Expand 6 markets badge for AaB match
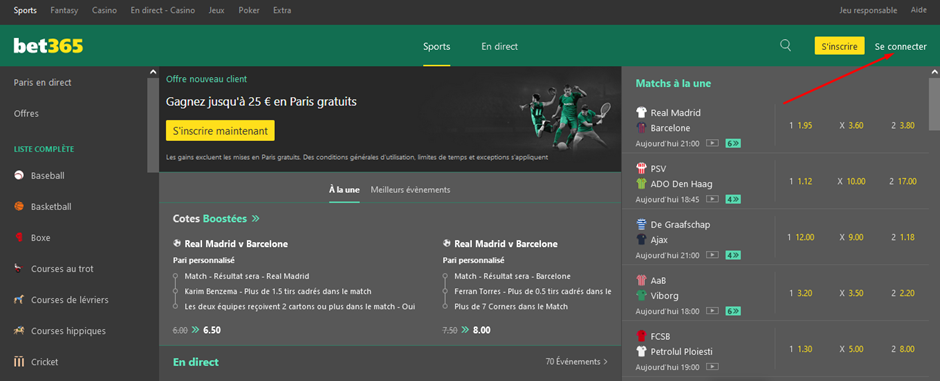Image resolution: width=940 pixels, height=381 pixels. click(x=733, y=311)
